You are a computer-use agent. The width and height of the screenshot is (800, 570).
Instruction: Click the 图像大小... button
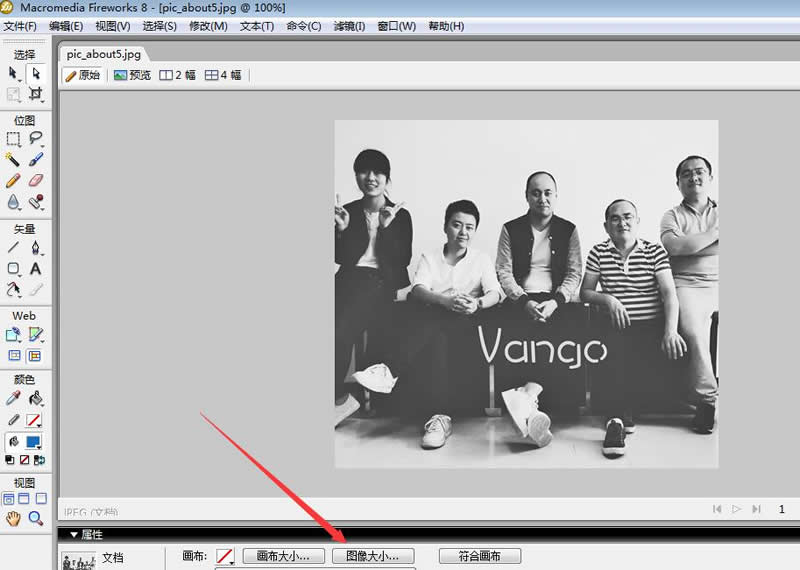[x=372, y=556]
